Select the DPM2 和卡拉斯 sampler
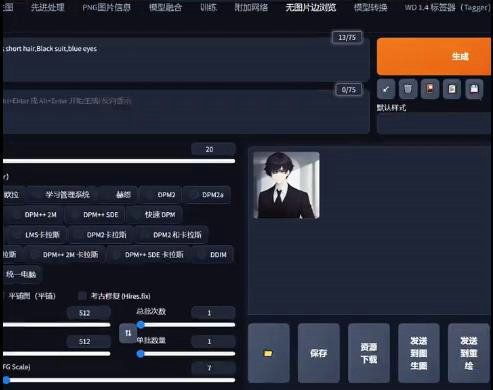 pos(171,235)
